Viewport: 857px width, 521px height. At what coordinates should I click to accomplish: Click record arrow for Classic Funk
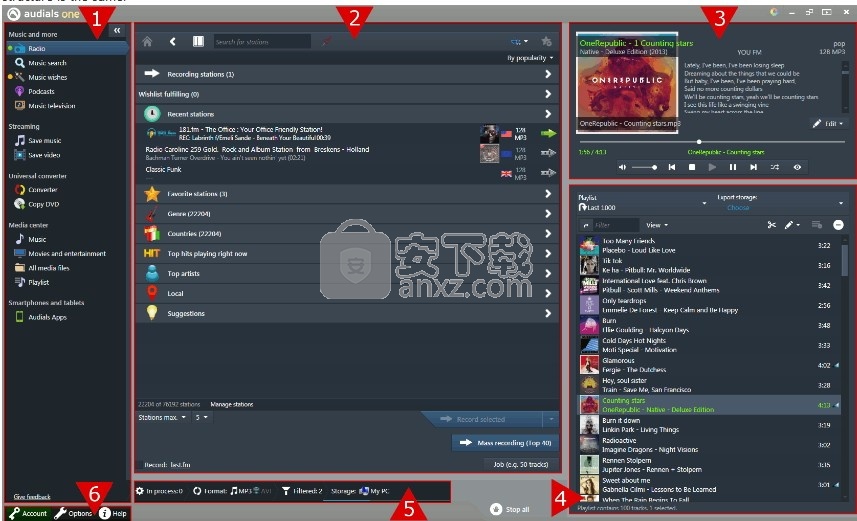click(548, 173)
